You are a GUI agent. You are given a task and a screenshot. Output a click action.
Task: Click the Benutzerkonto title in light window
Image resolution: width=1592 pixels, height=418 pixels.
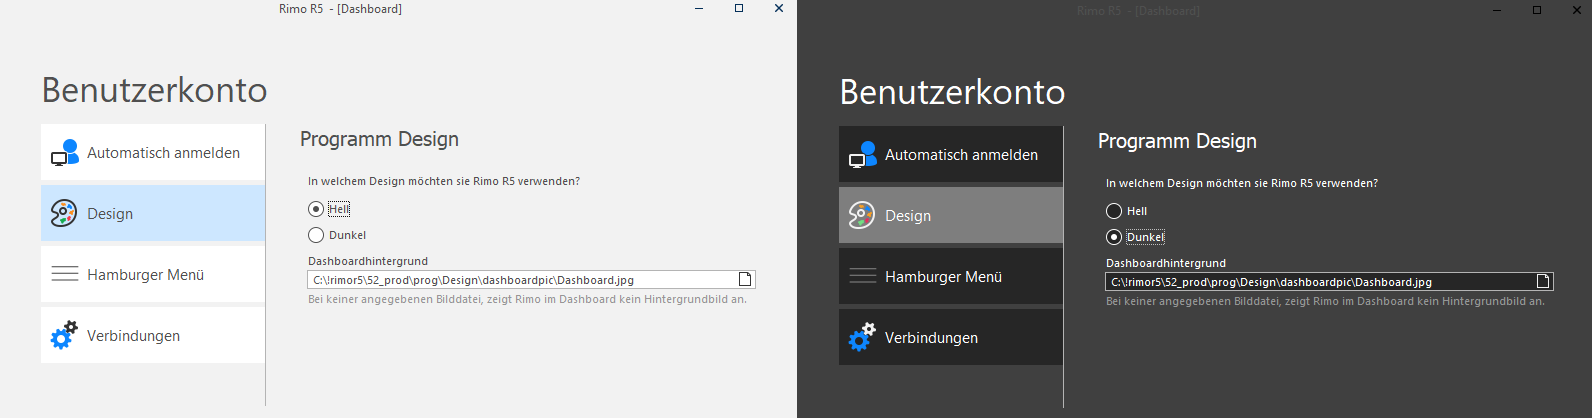(x=154, y=90)
